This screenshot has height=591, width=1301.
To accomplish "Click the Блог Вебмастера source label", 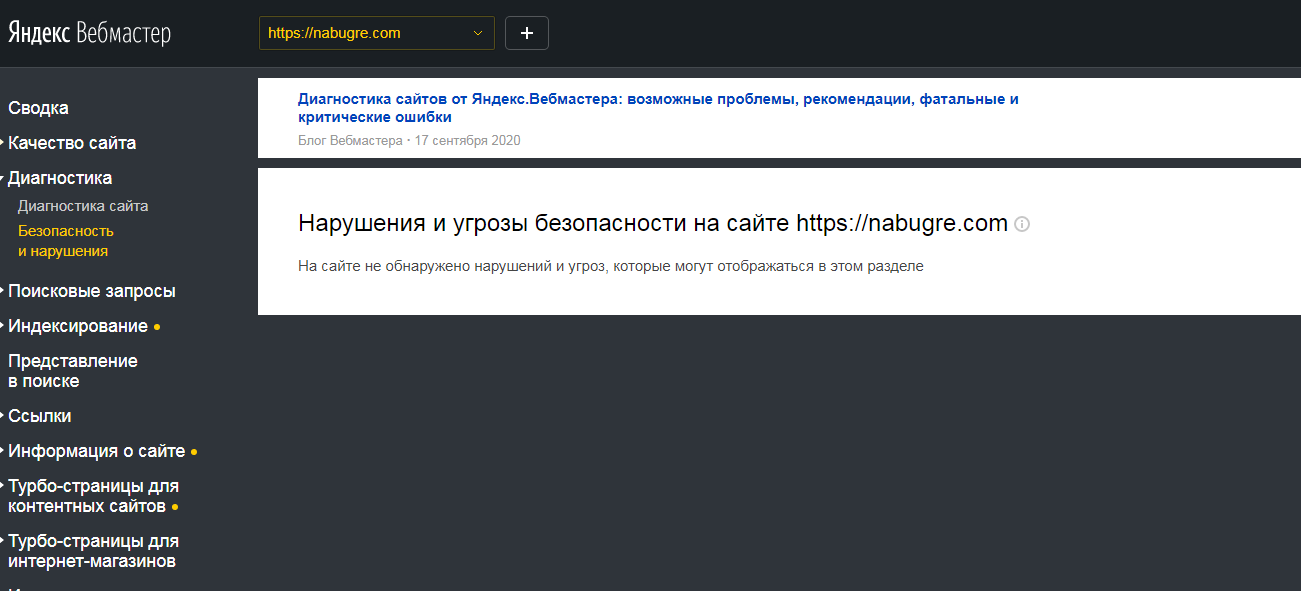I will click(x=349, y=141).
